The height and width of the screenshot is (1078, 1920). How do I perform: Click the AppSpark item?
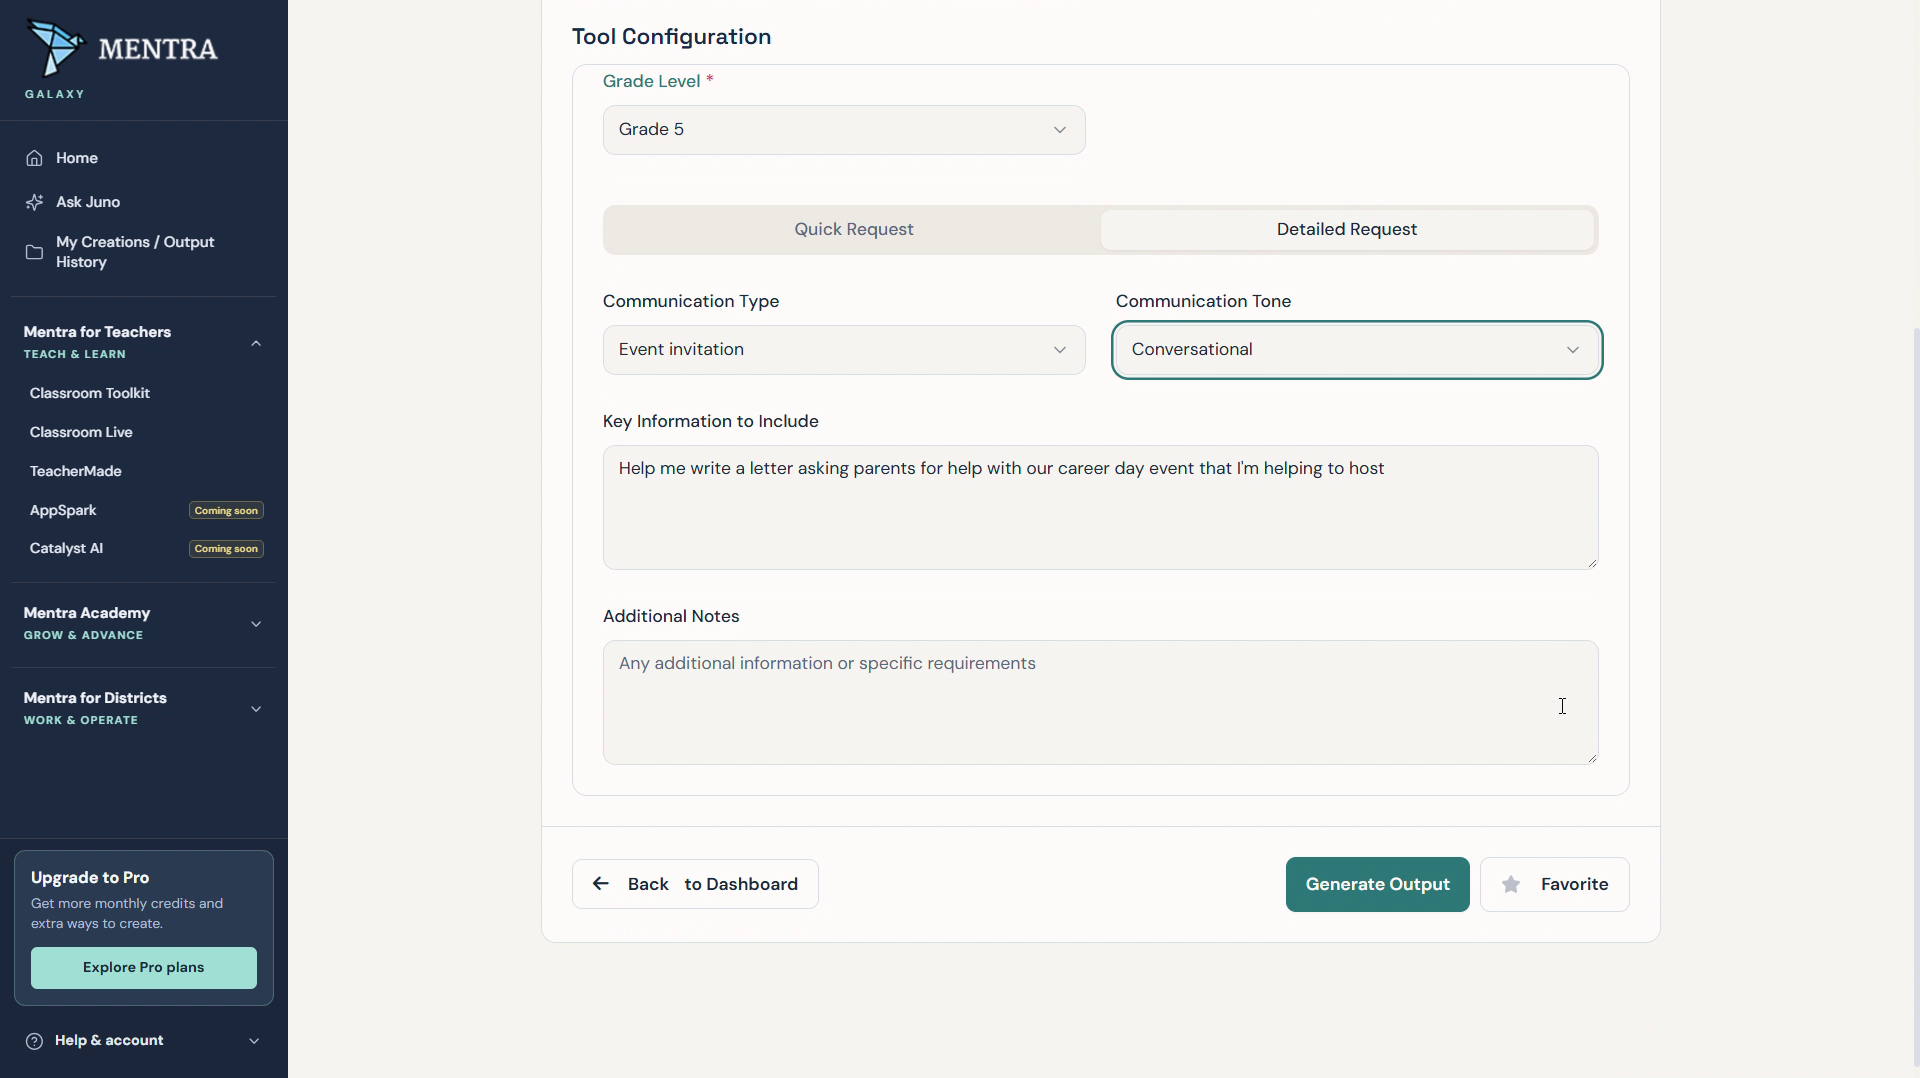(63, 510)
